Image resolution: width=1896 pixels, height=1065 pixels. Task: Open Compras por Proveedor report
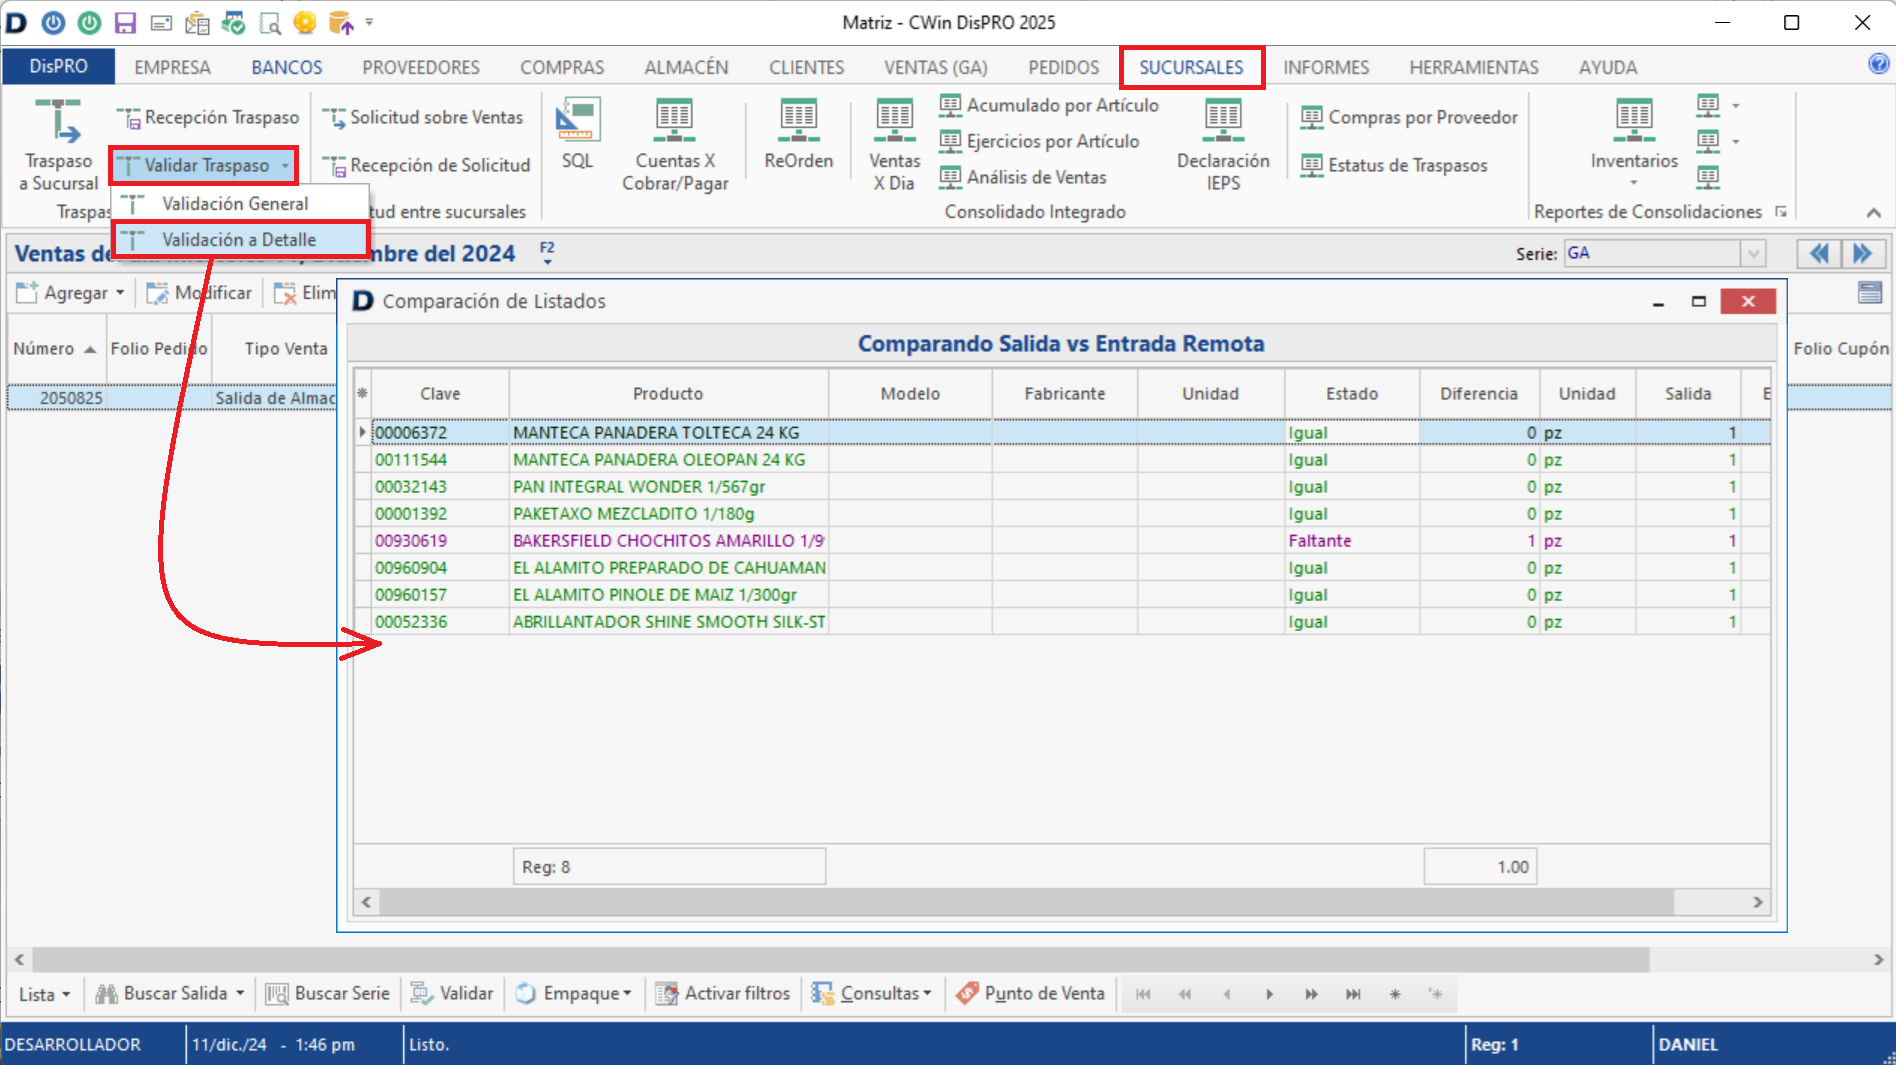[x=1409, y=117]
